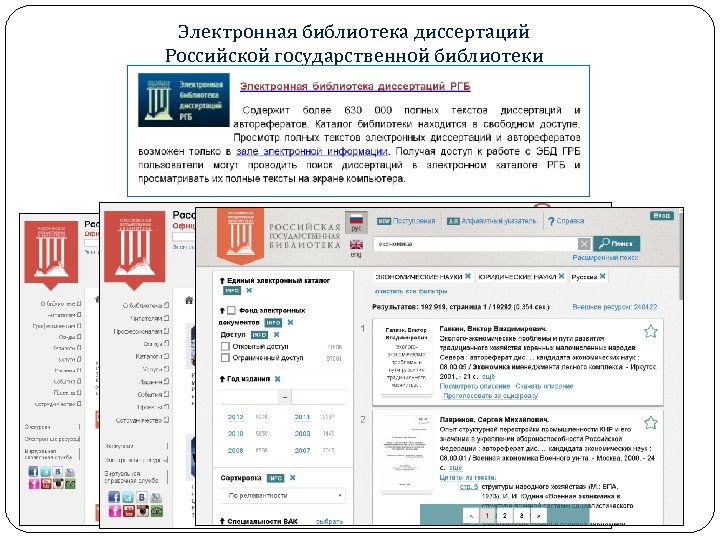
Task: Open the Внешние ресурсы: 240422 link
Action: (614, 307)
